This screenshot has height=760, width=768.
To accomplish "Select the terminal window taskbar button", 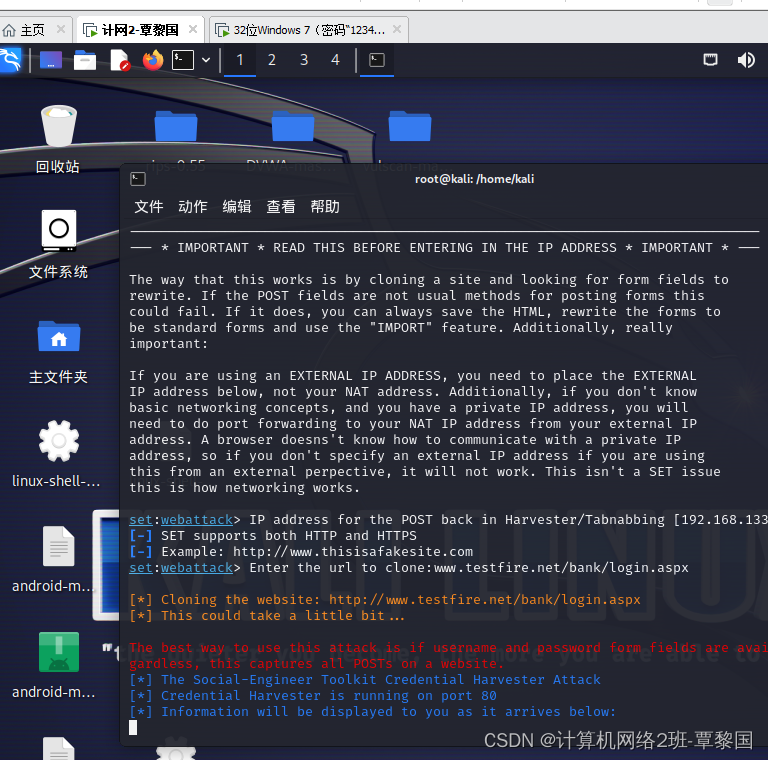I will [x=377, y=60].
